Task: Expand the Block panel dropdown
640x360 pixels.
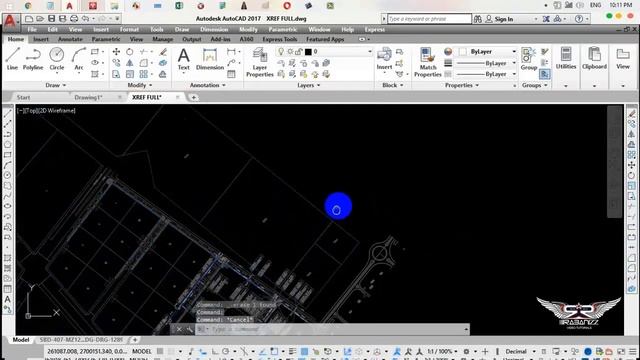Action: (393, 85)
